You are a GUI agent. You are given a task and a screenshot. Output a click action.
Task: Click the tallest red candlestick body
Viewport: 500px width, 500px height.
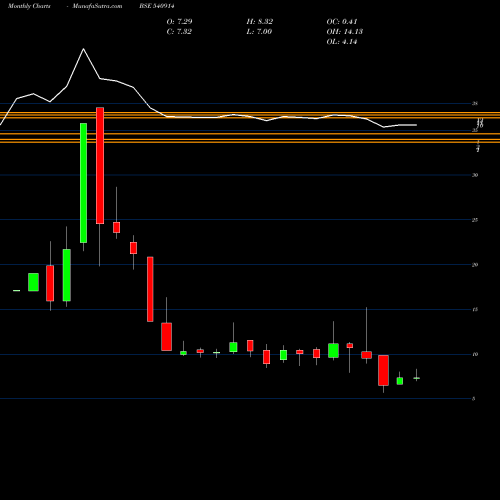coord(100,166)
